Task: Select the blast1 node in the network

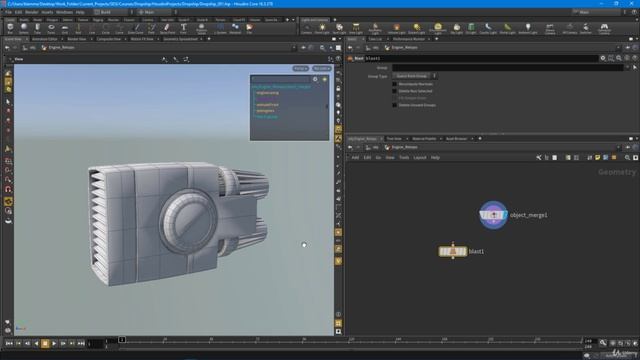Action: coord(453,251)
